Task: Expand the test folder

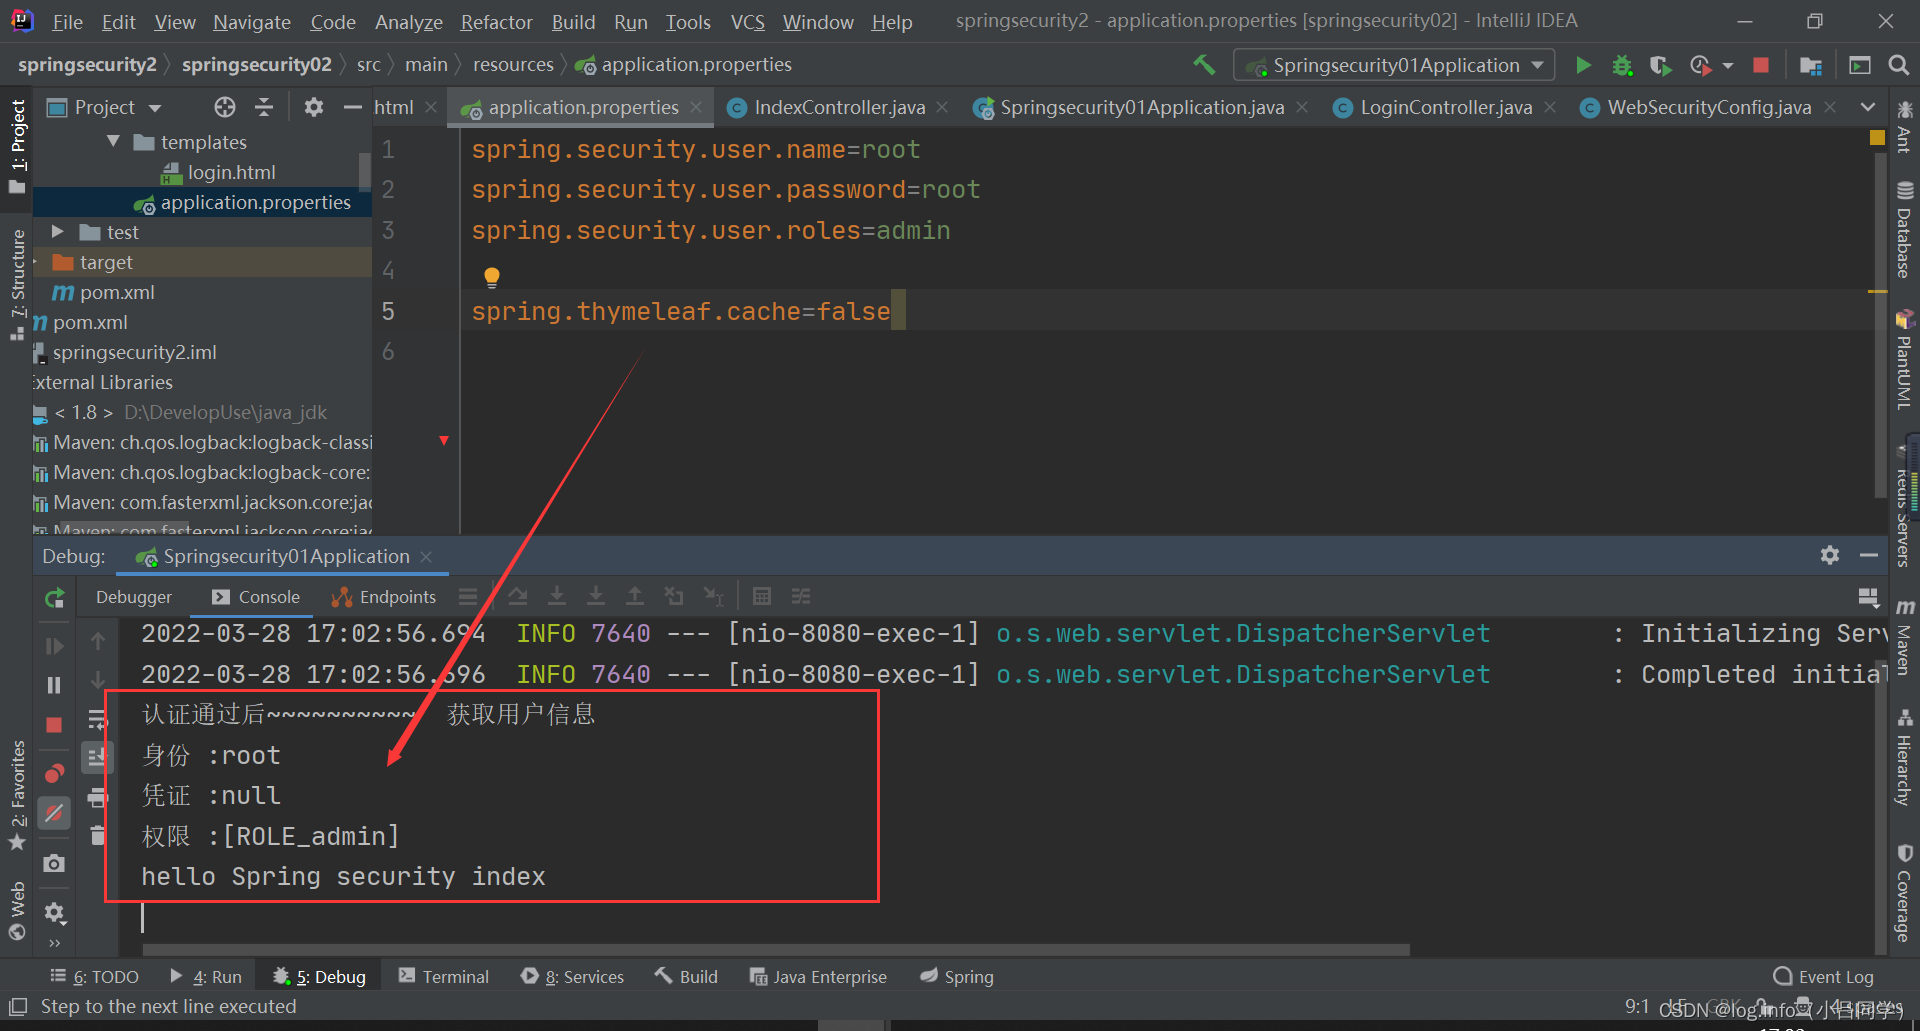Action: pos(58,232)
